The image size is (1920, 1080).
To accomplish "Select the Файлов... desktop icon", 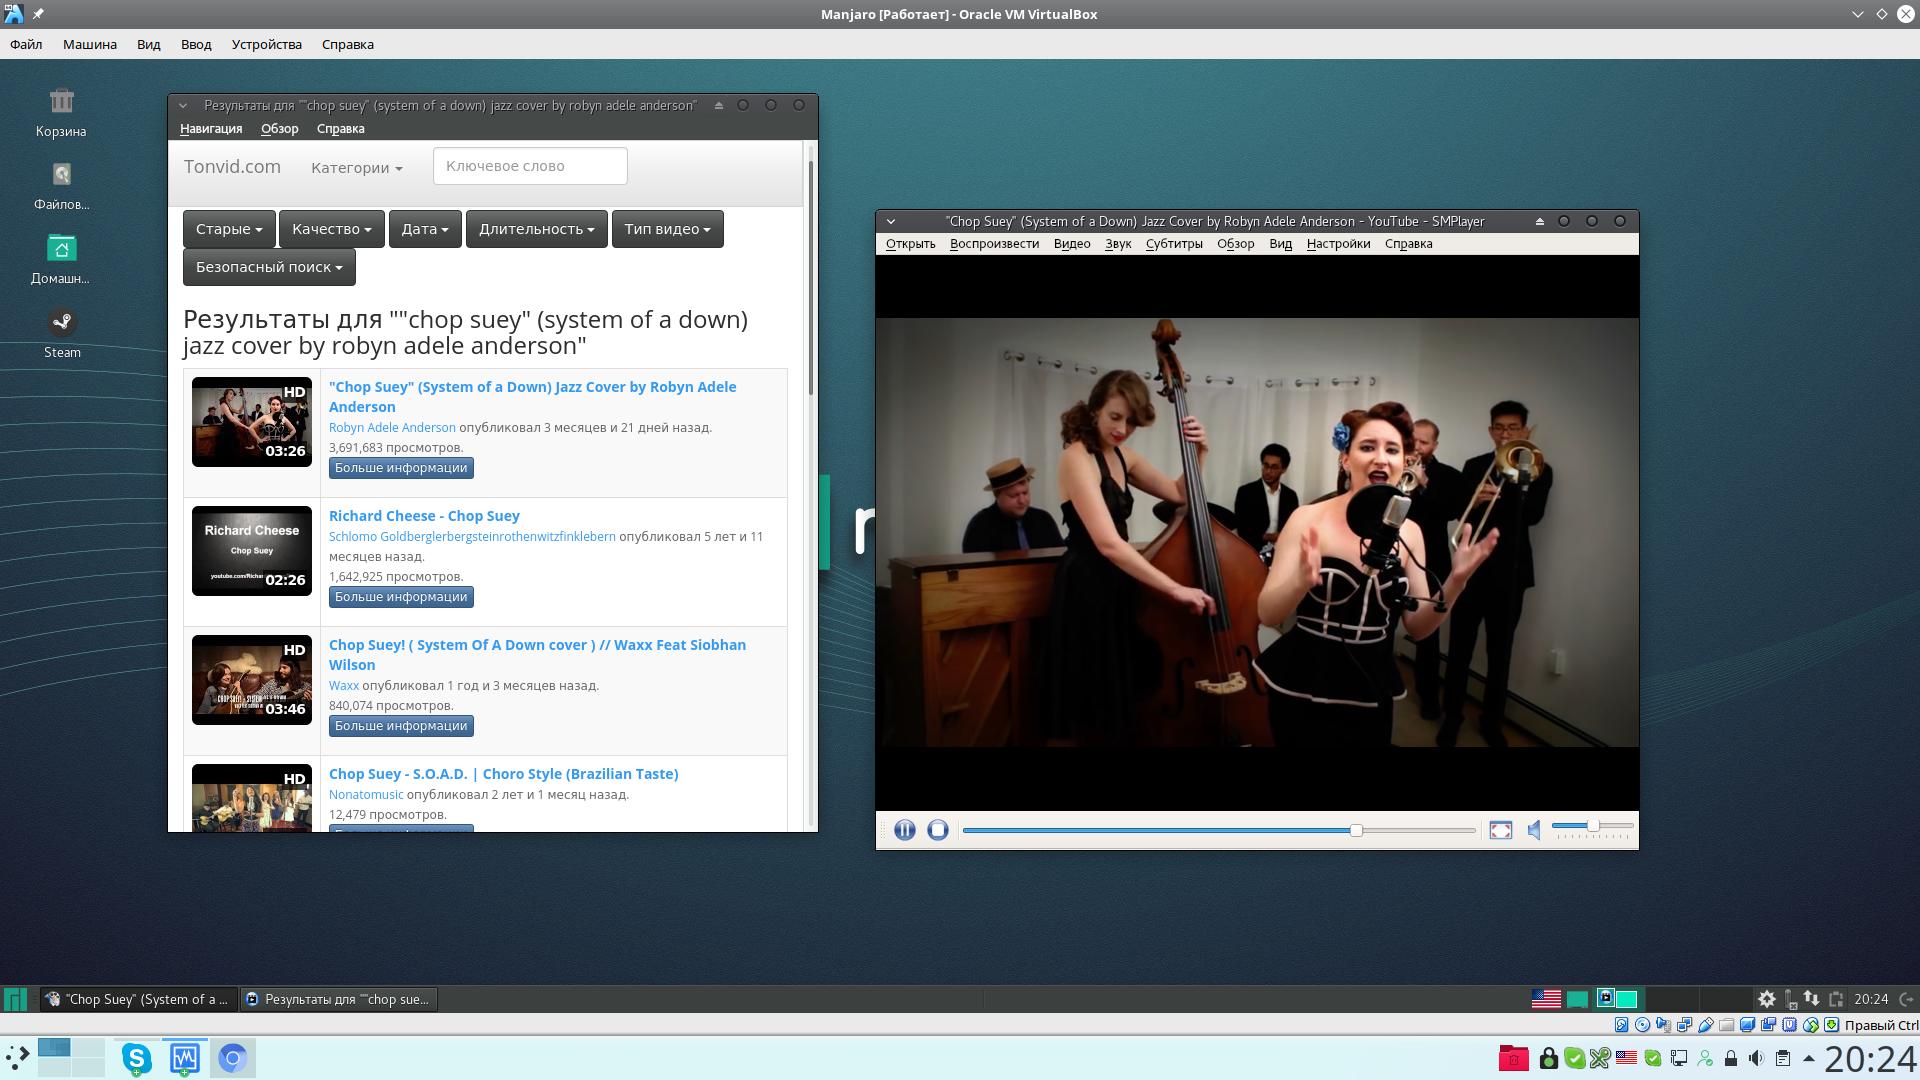I will (61, 187).
